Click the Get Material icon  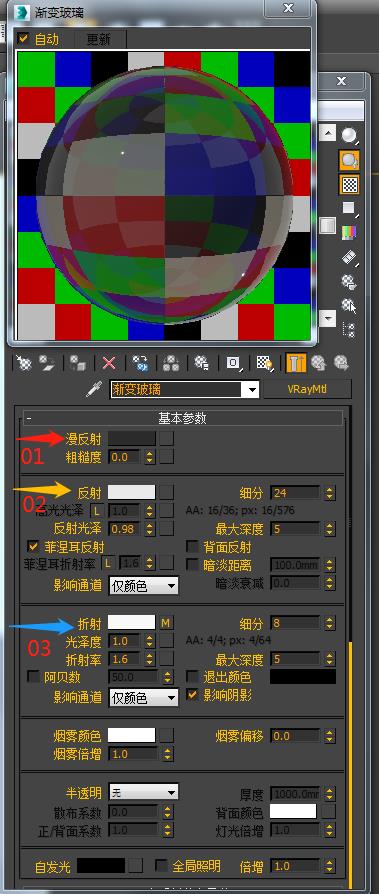pyautogui.click(x=23, y=363)
